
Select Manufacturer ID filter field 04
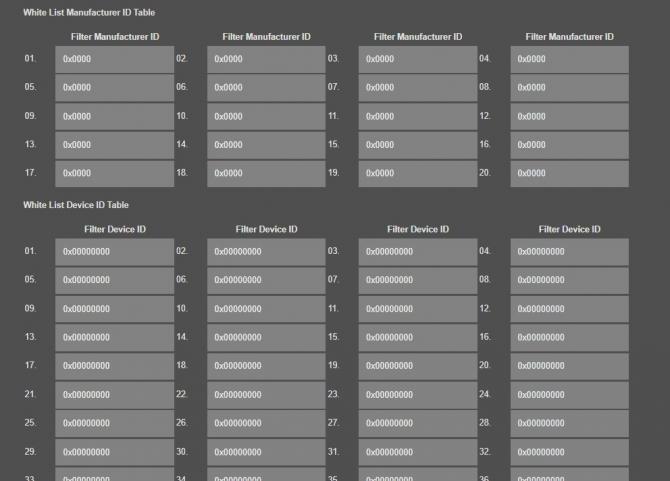point(569,59)
